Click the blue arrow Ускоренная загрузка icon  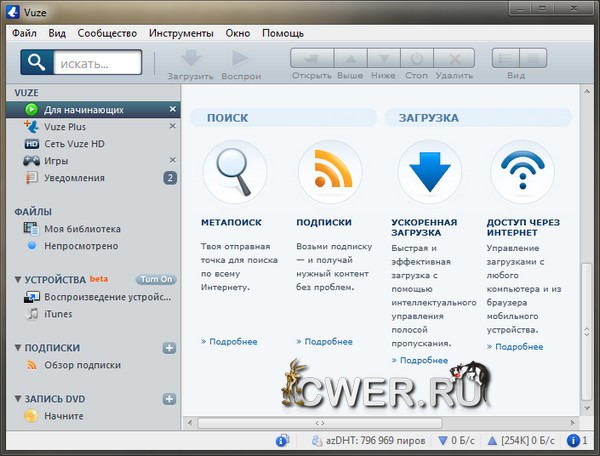click(x=429, y=172)
